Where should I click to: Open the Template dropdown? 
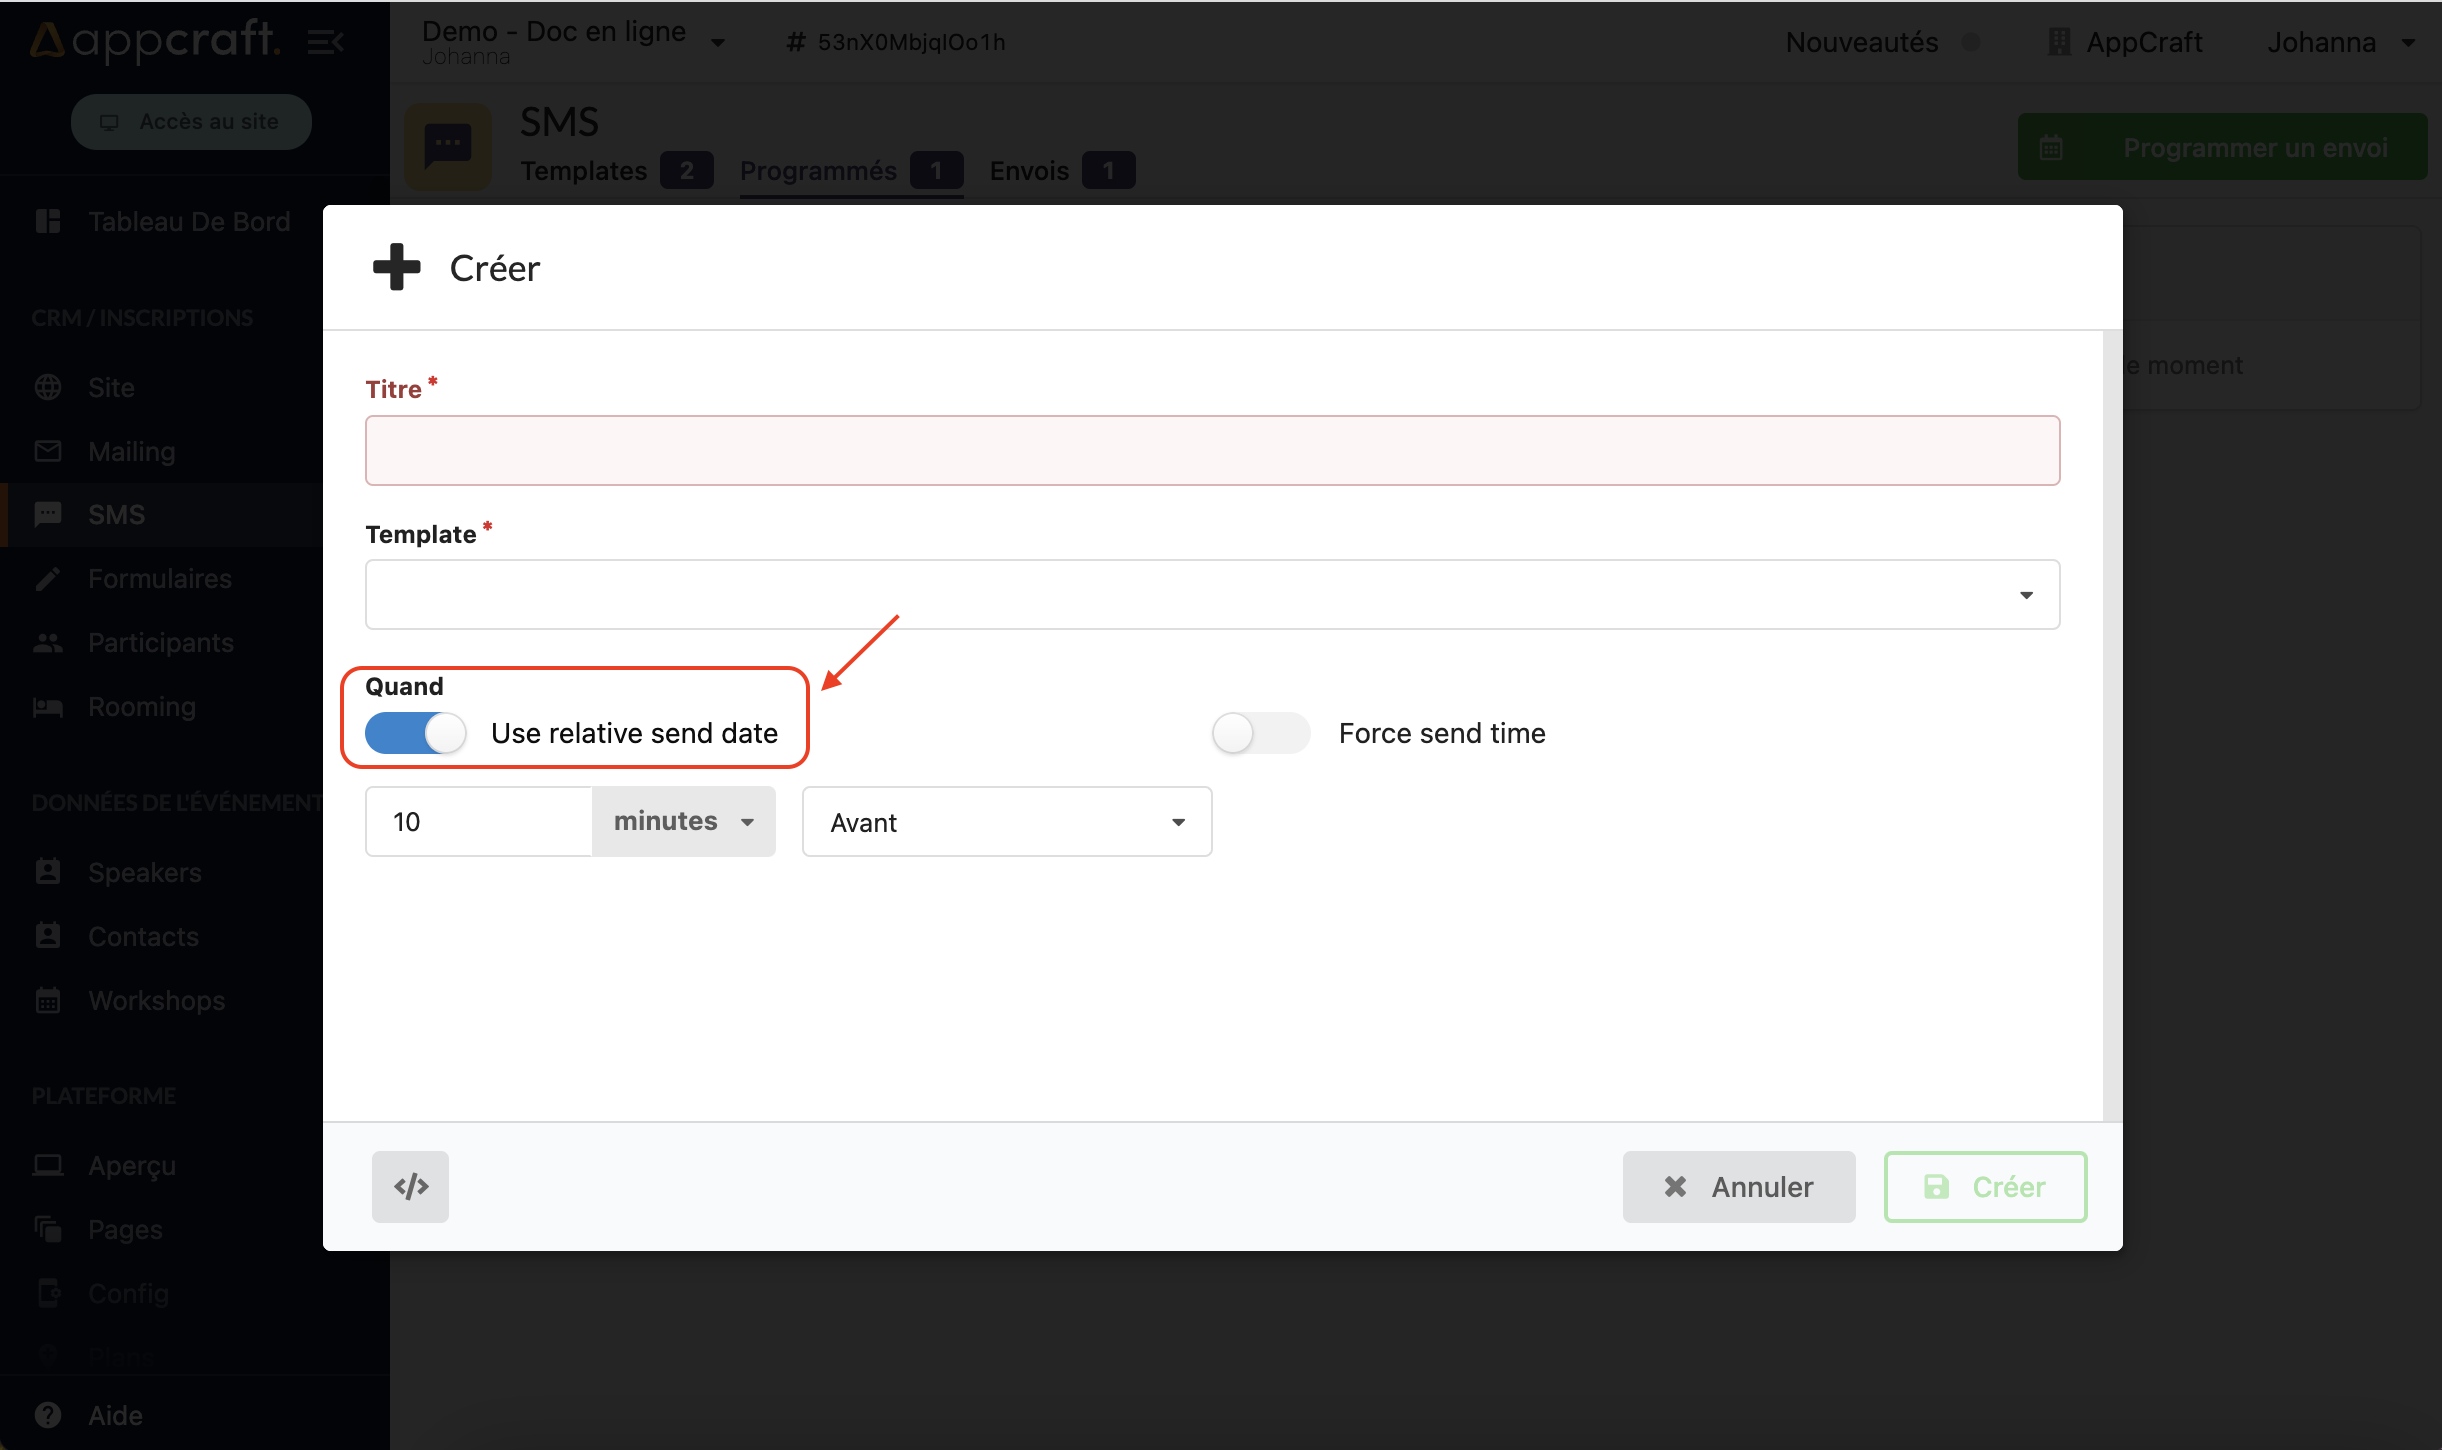click(1212, 595)
